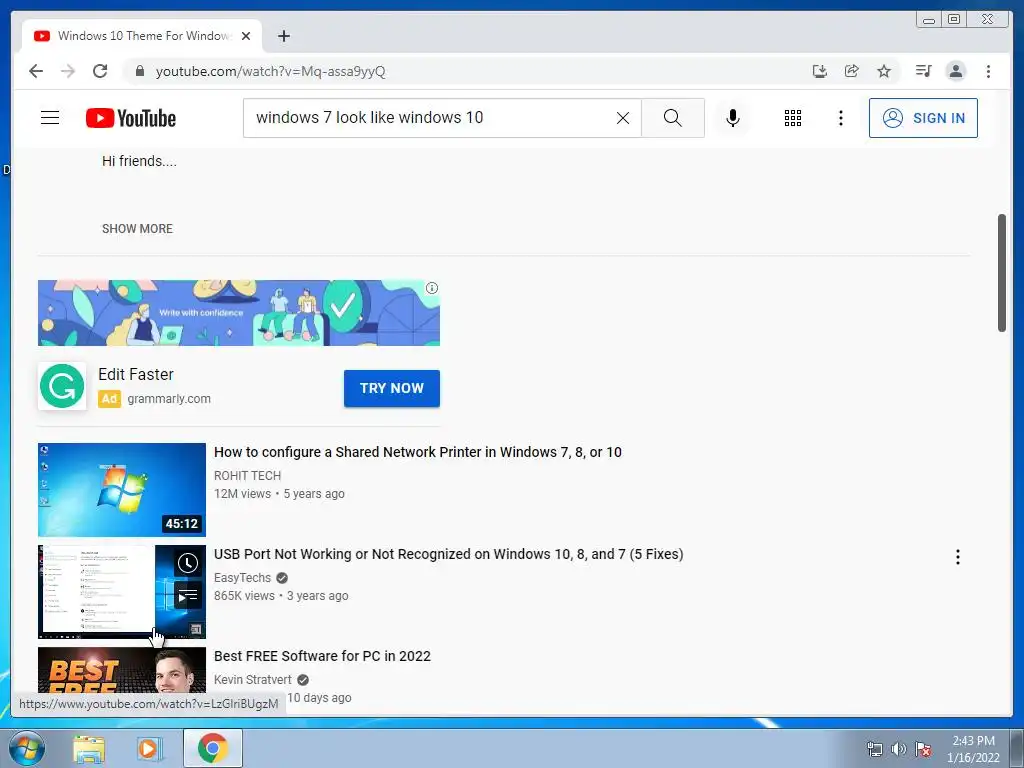Open Windows Start menu orb
This screenshot has width=1024, height=768.
[x=27, y=748]
